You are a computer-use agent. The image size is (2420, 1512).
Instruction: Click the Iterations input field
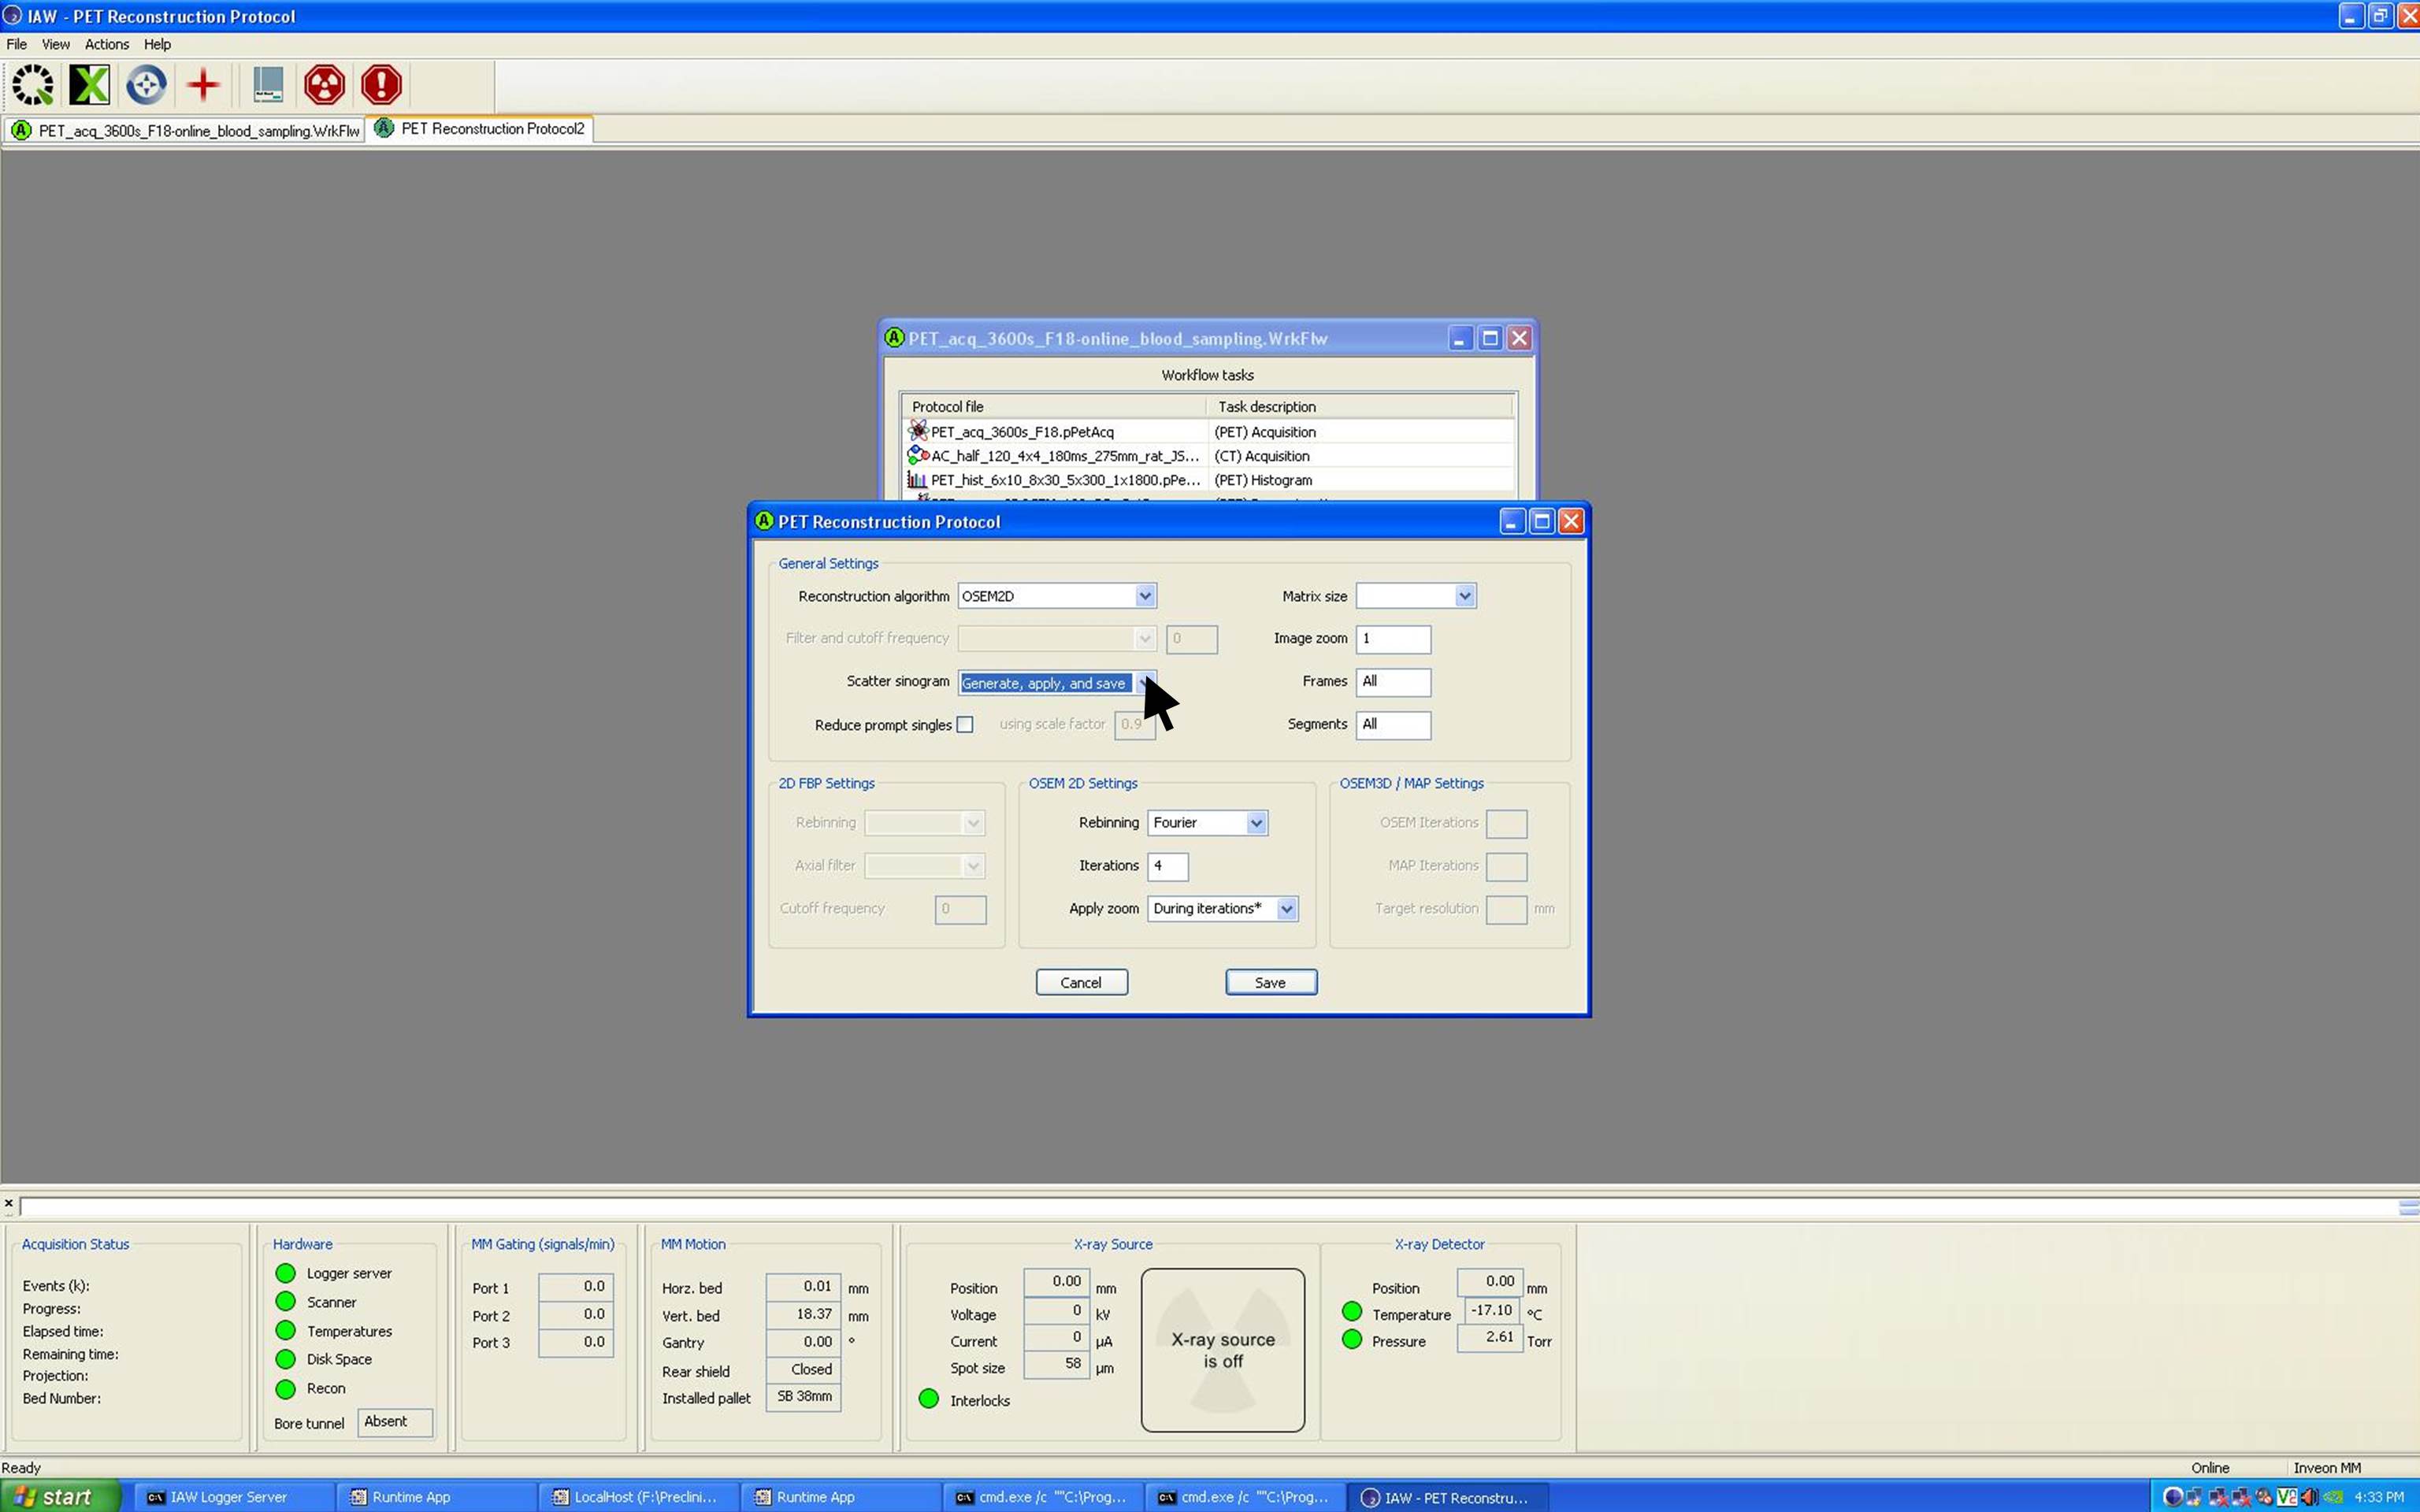1167,866
